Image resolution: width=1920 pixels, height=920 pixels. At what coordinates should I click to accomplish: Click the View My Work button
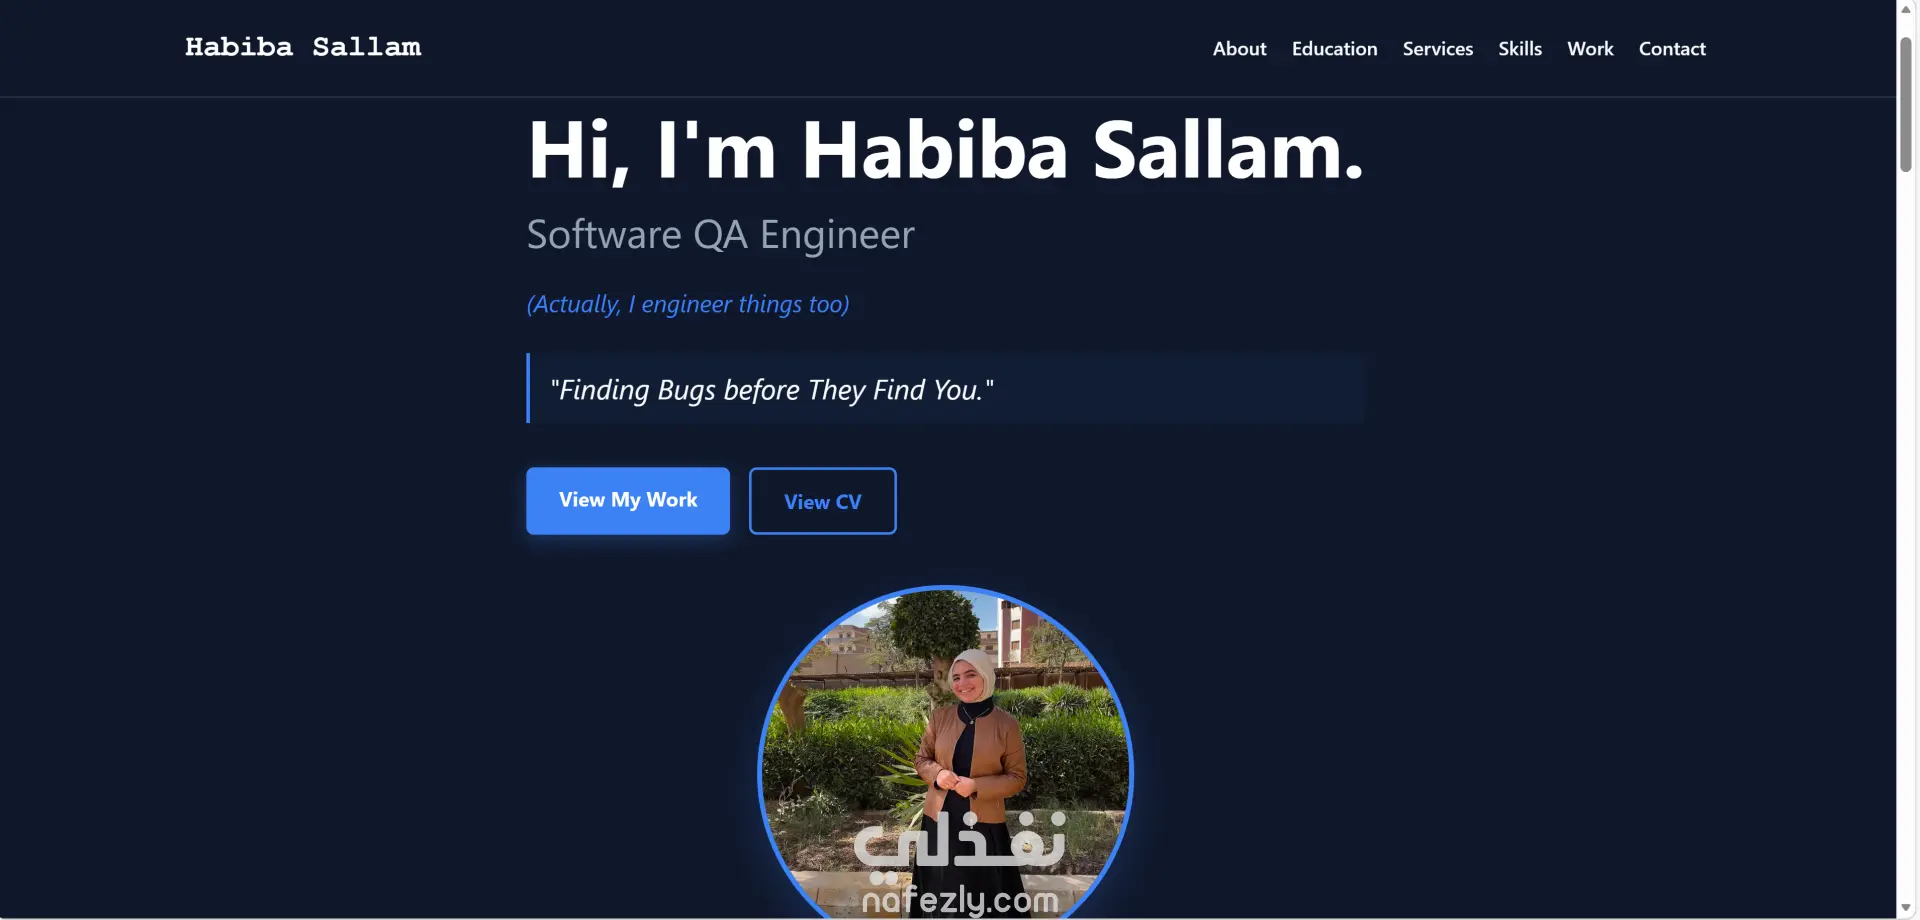tap(628, 500)
